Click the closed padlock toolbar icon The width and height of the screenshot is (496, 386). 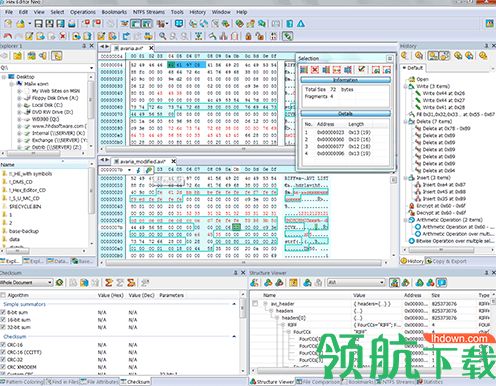[x=248, y=36]
